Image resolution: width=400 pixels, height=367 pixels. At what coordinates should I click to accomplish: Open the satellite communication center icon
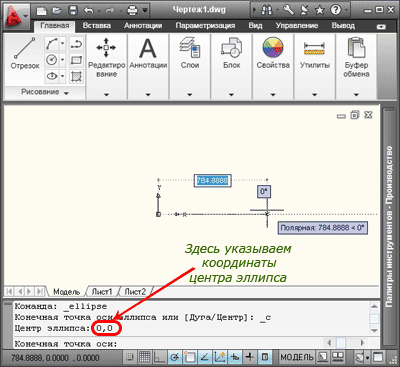click(x=304, y=10)
